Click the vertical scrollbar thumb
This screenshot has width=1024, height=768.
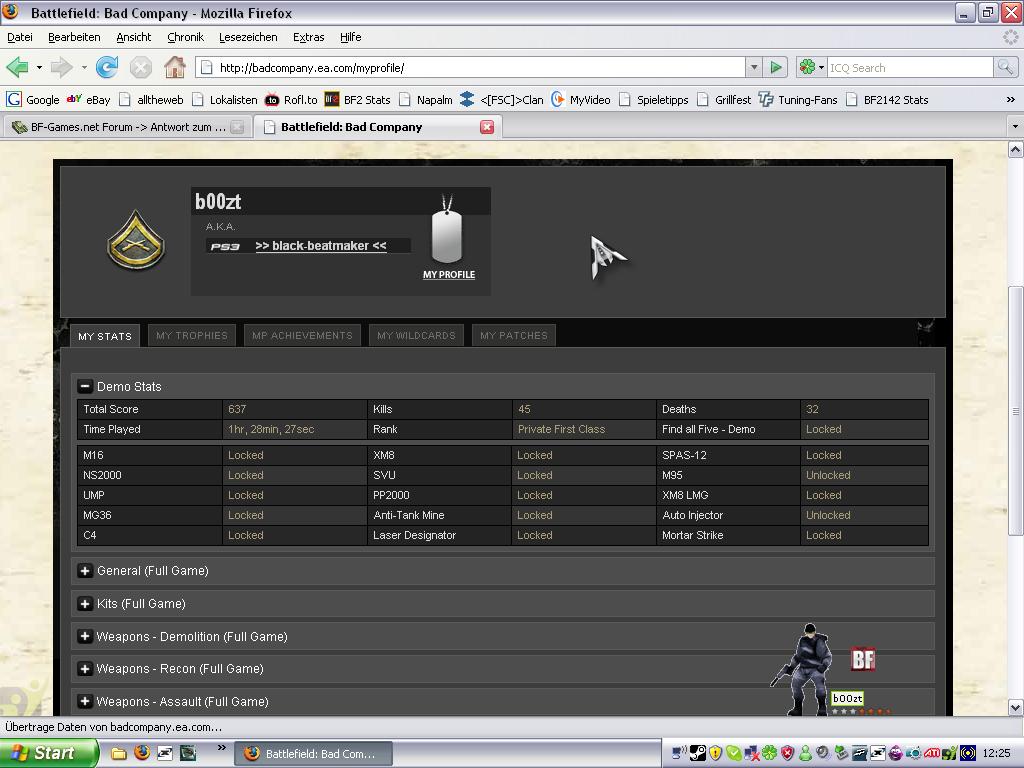[x=1016, y=411]
